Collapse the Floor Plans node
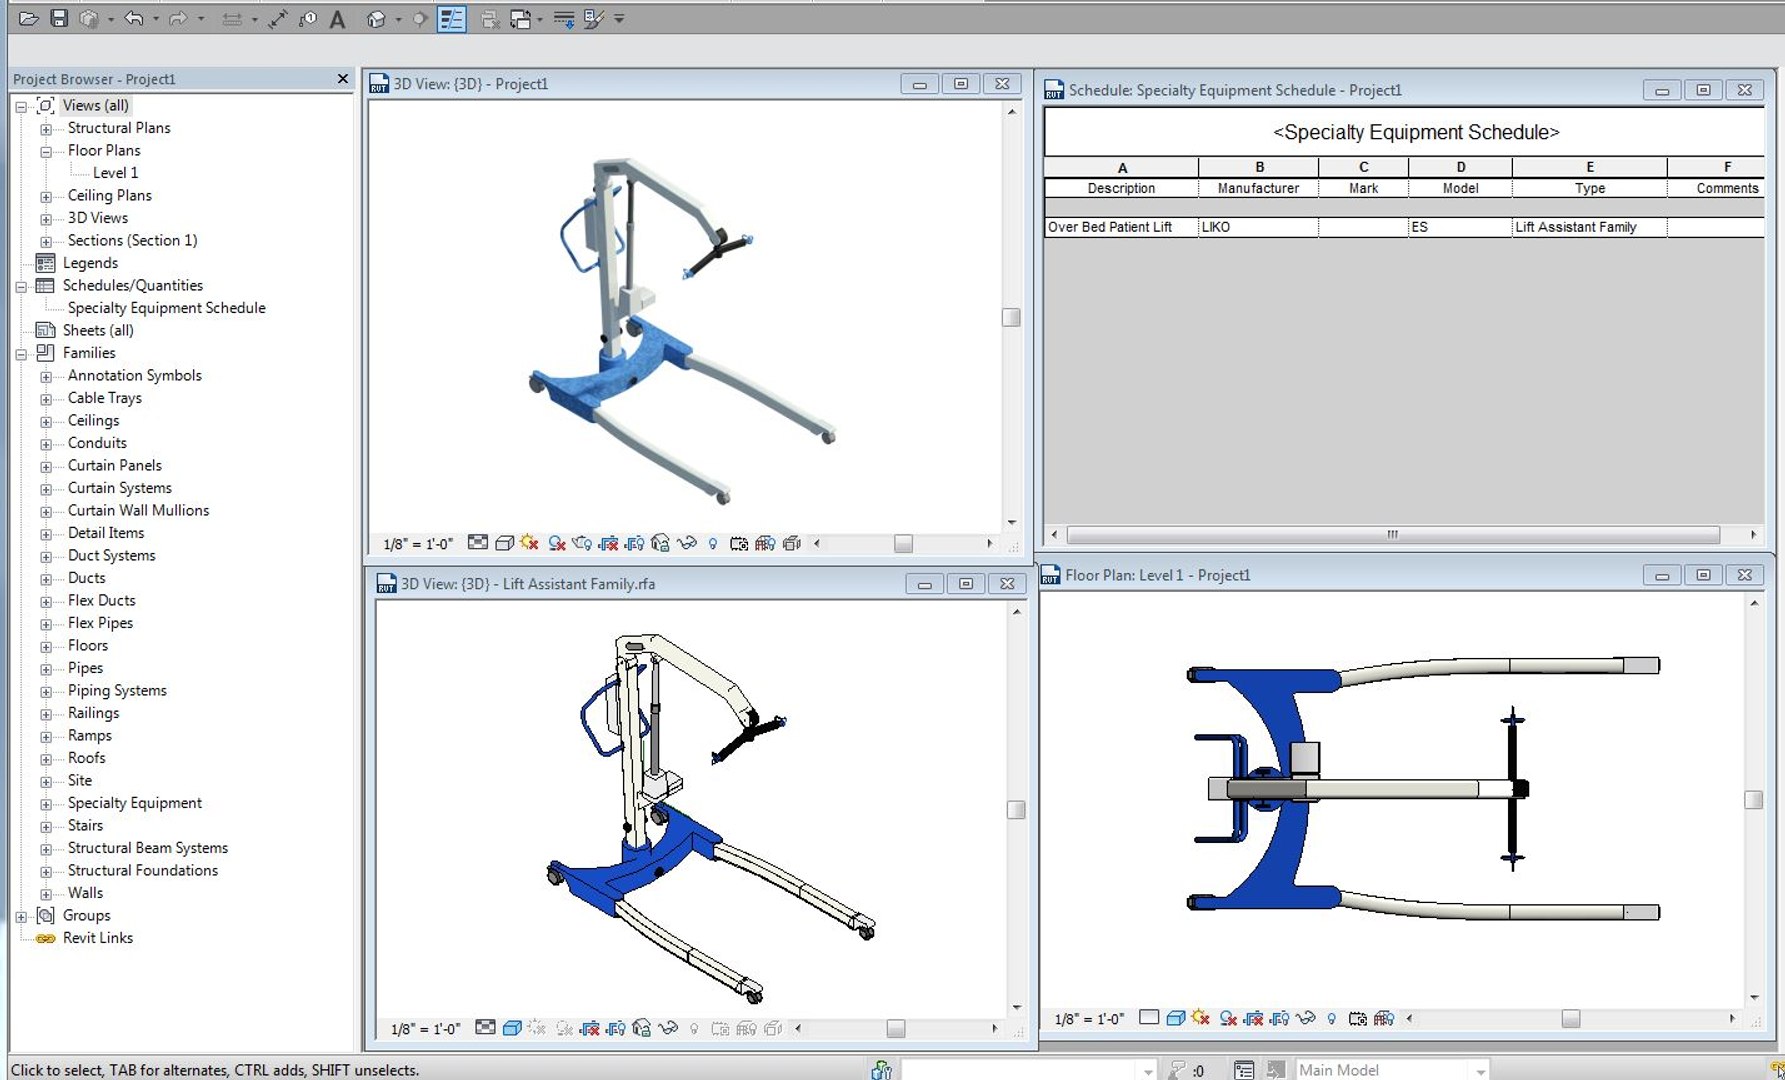 tap(46, 152)
